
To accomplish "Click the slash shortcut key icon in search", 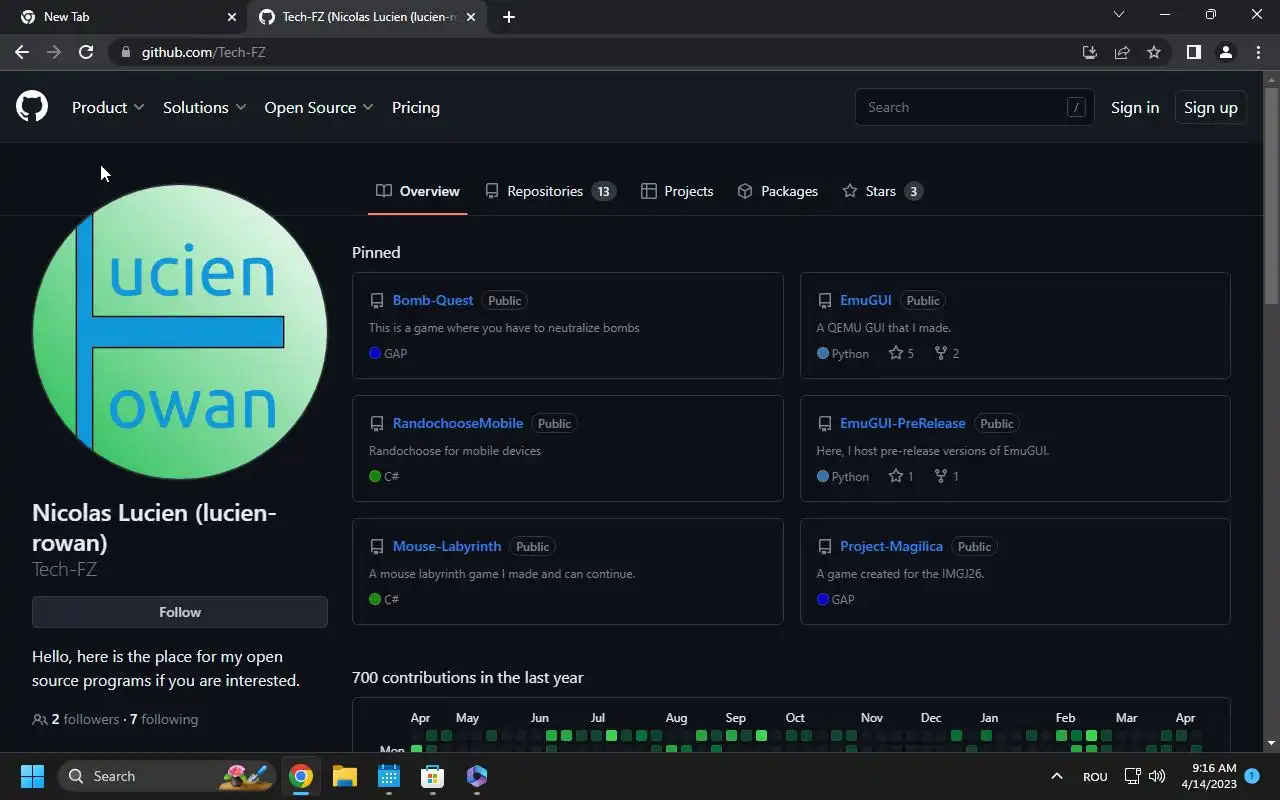I will [1076, 107].
